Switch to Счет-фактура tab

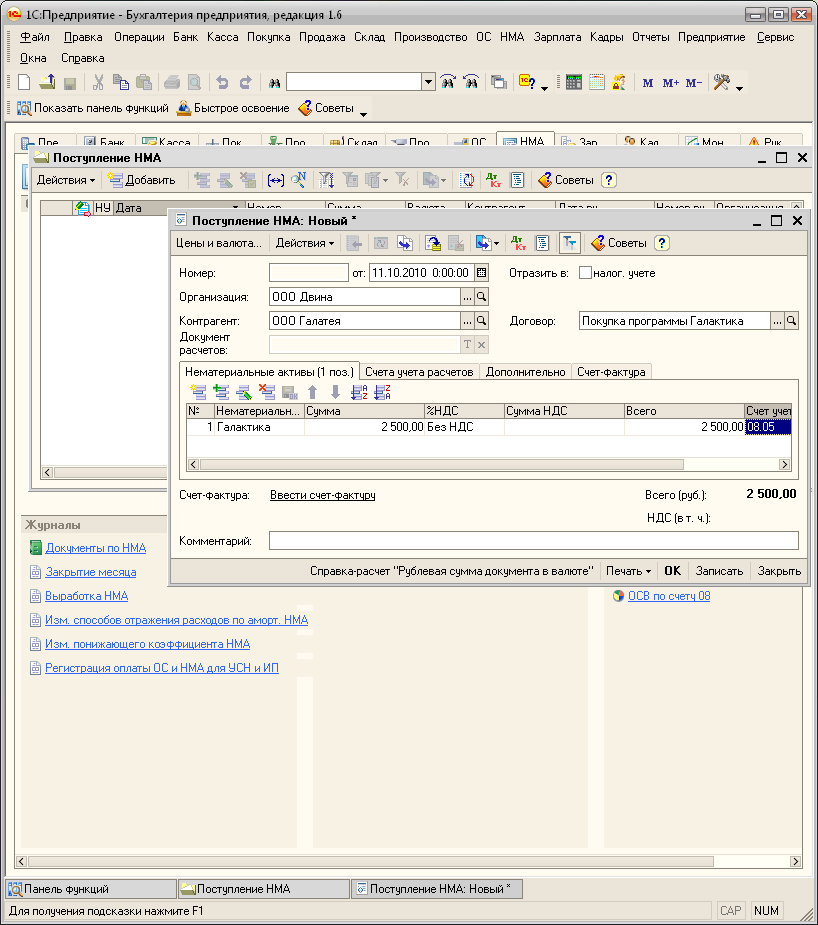tap(611, 372)
